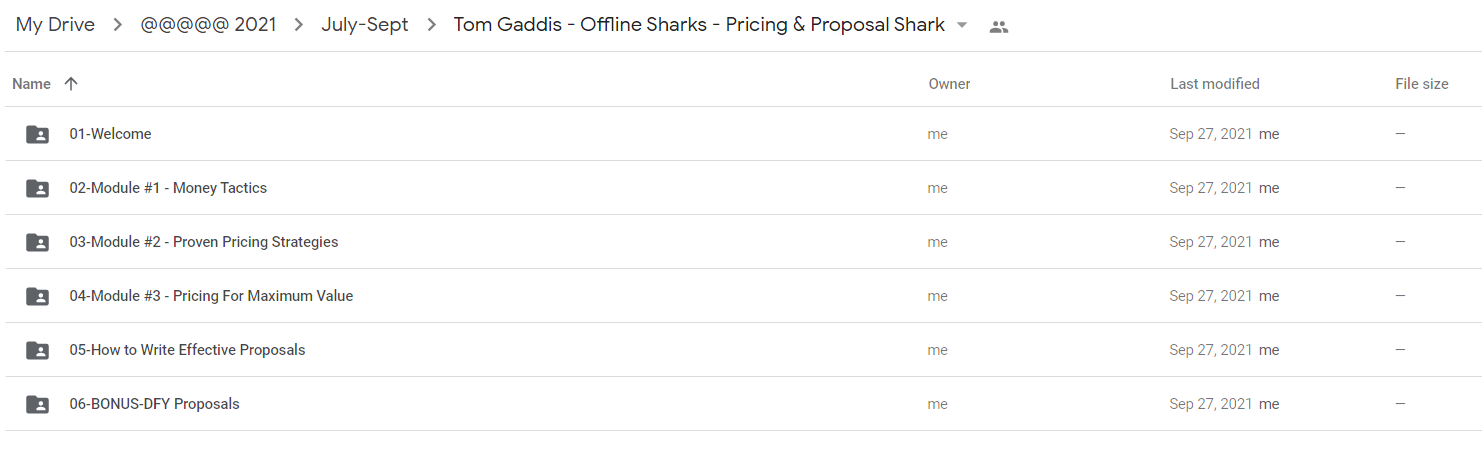Select 03-Module #2 - Proven Pricing Strategies
This screenshot has width=1482, height=456.
tap(741, 242)
